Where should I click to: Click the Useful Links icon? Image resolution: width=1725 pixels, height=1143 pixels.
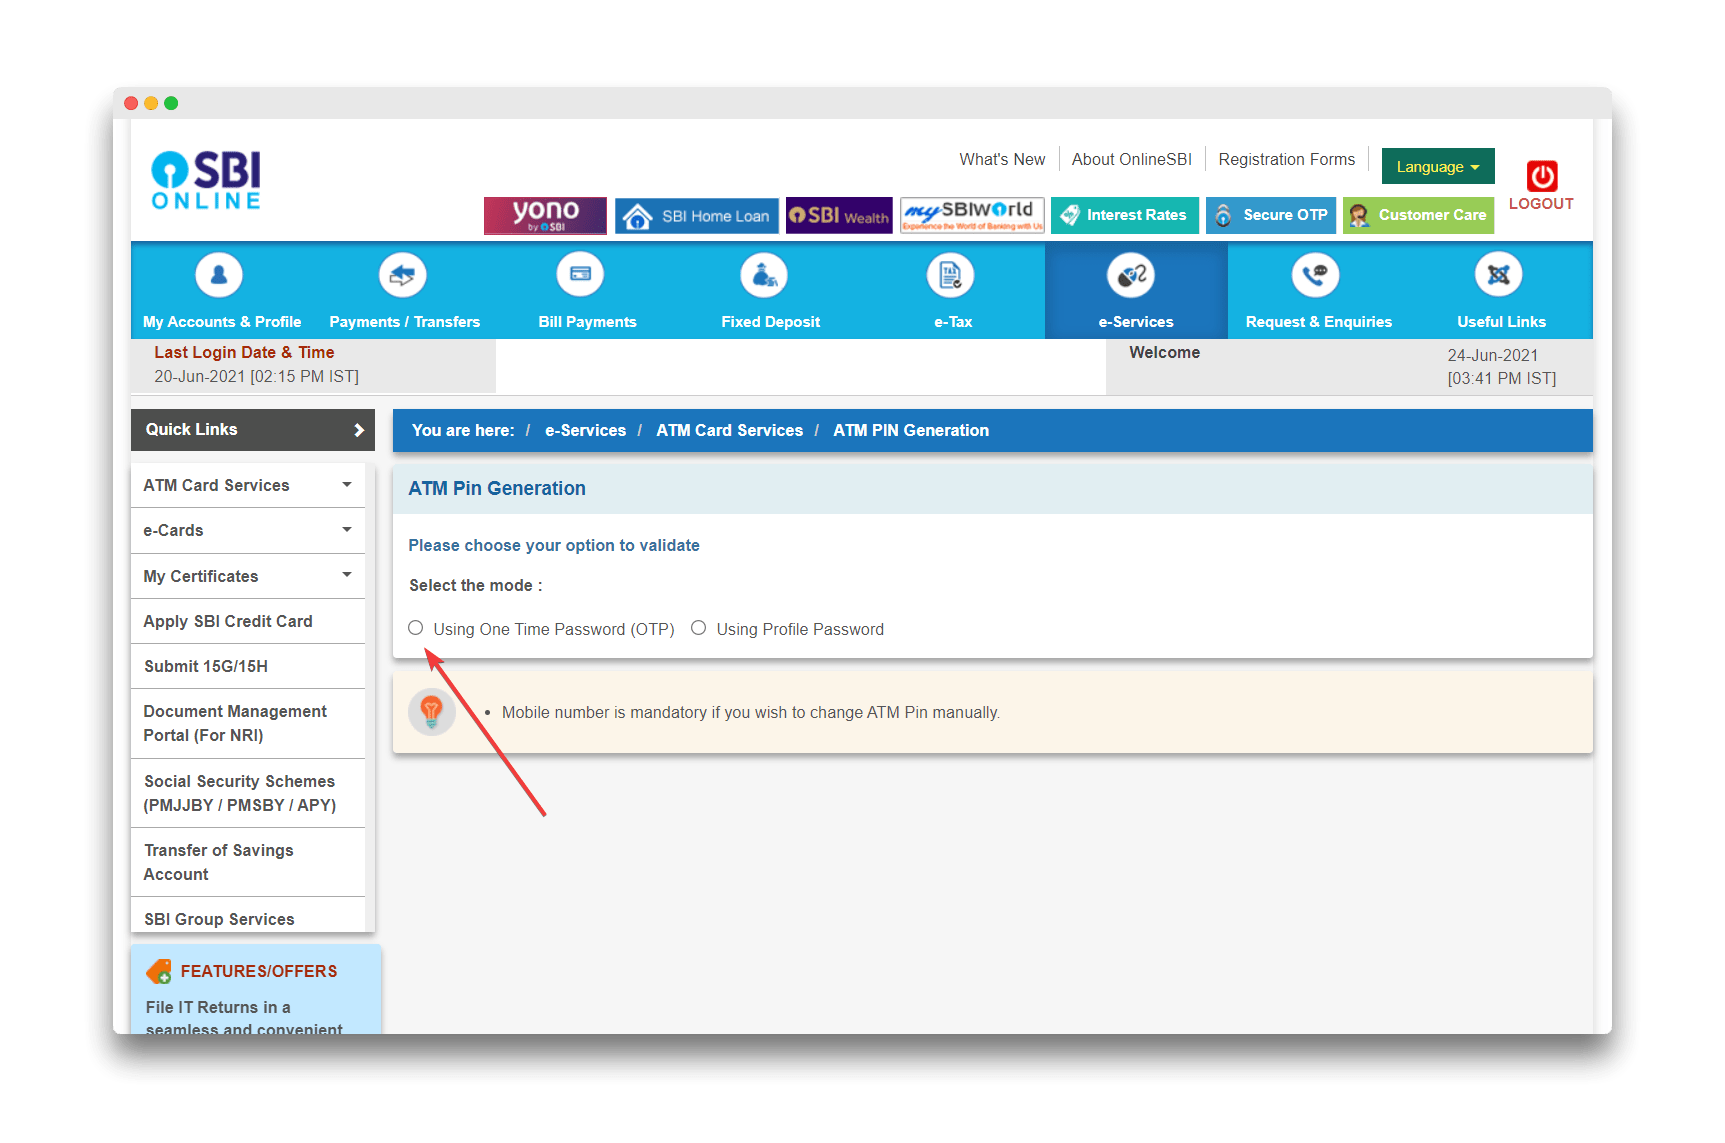click(1499, 290)
